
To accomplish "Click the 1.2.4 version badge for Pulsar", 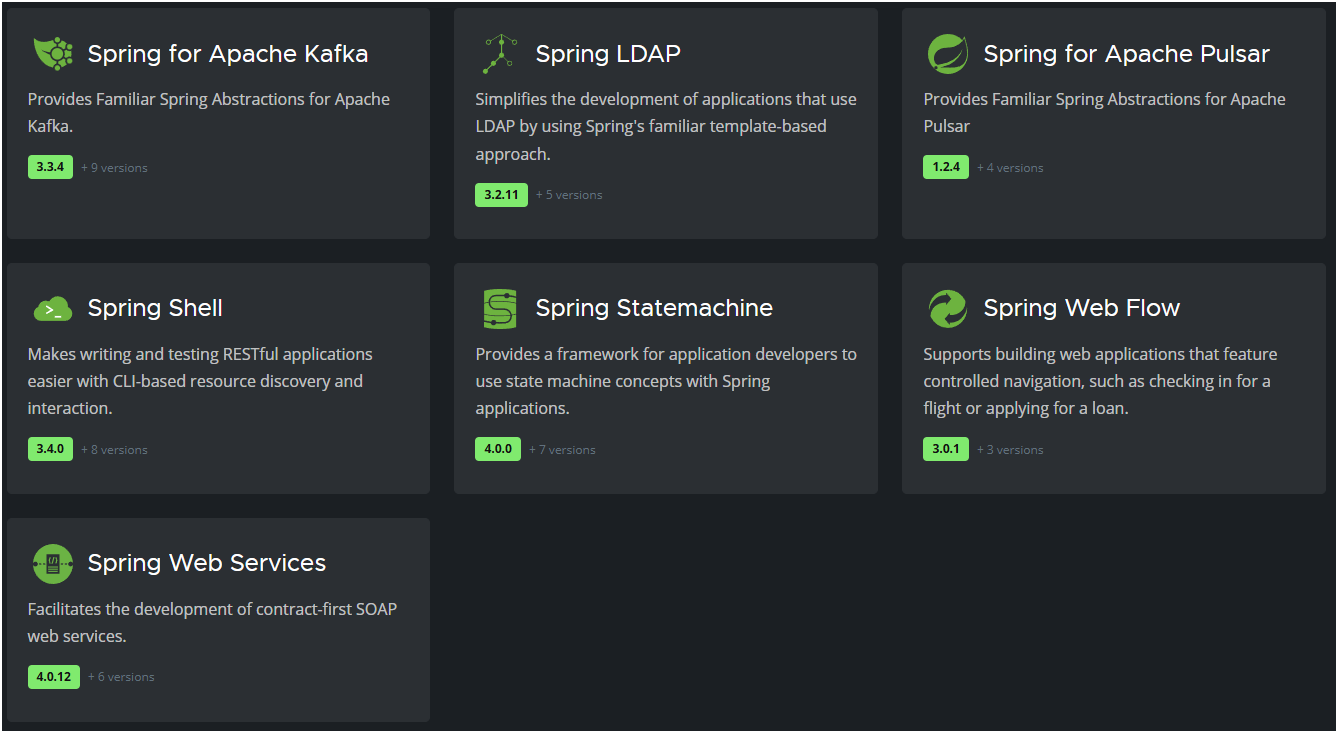I will click(x=946, y=167).
